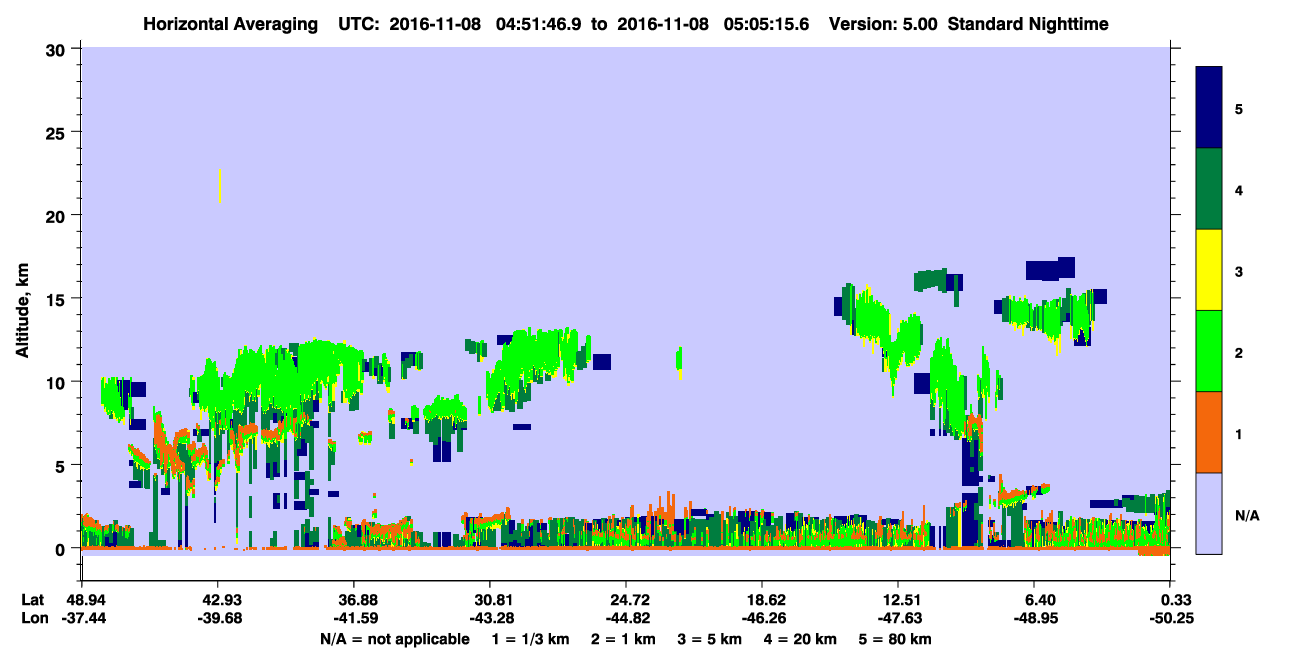The height and width of the screenshot is (667, 1300).
Task: Click 'Standard Nighttime' in the title
Action: [1026, 23]
